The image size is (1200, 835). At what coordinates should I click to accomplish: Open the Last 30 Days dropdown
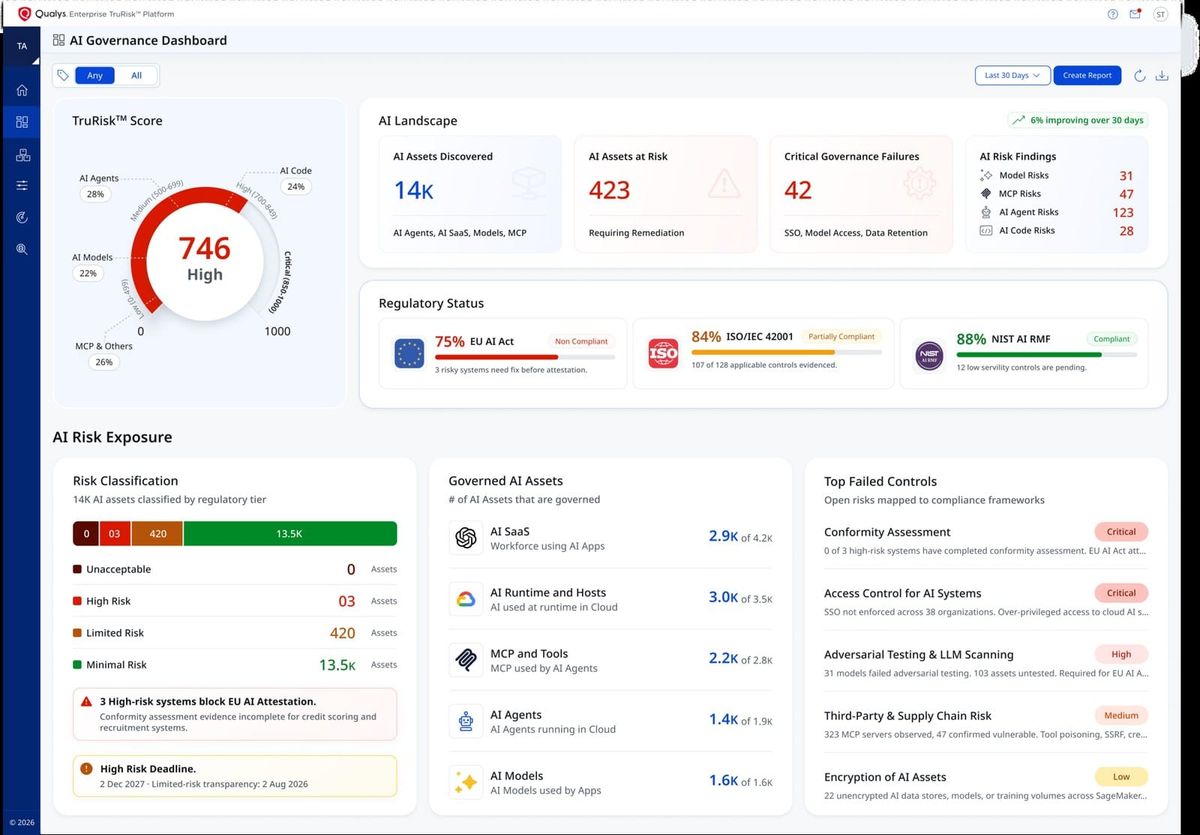[x=1012, y=75]
